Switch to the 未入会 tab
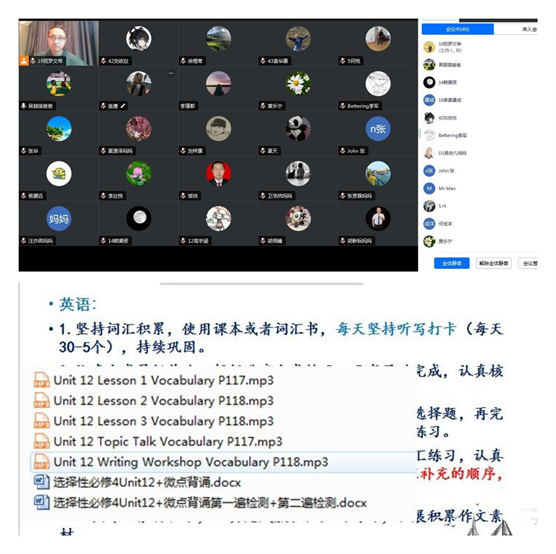This screenshot has width=556, height=554. point(529,29)
